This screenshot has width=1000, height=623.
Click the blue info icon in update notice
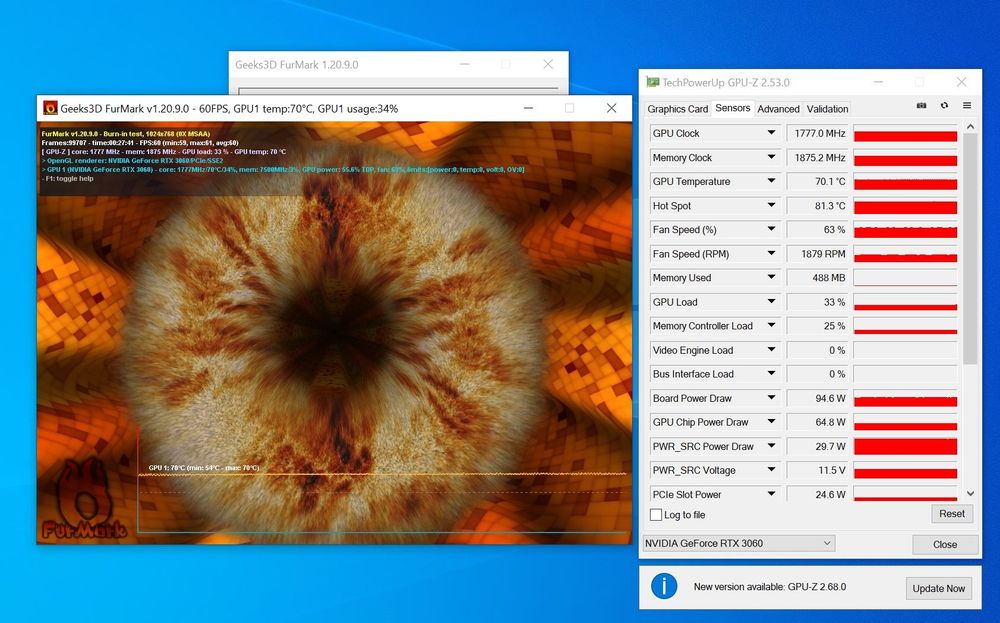coord(664,585)
